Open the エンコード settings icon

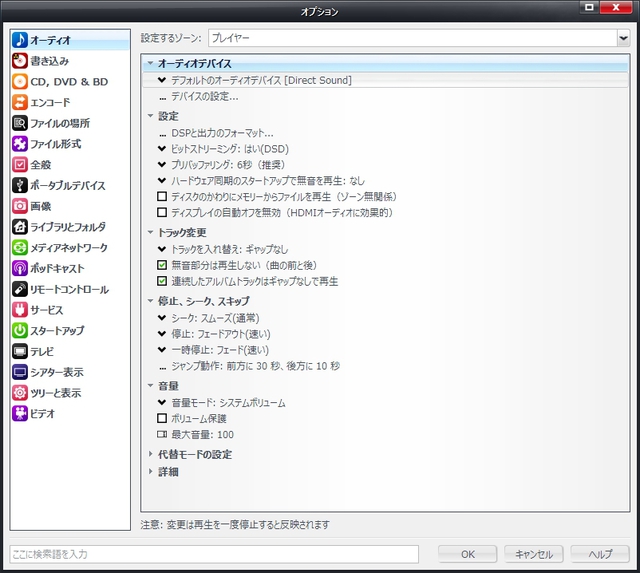(20, 102)
